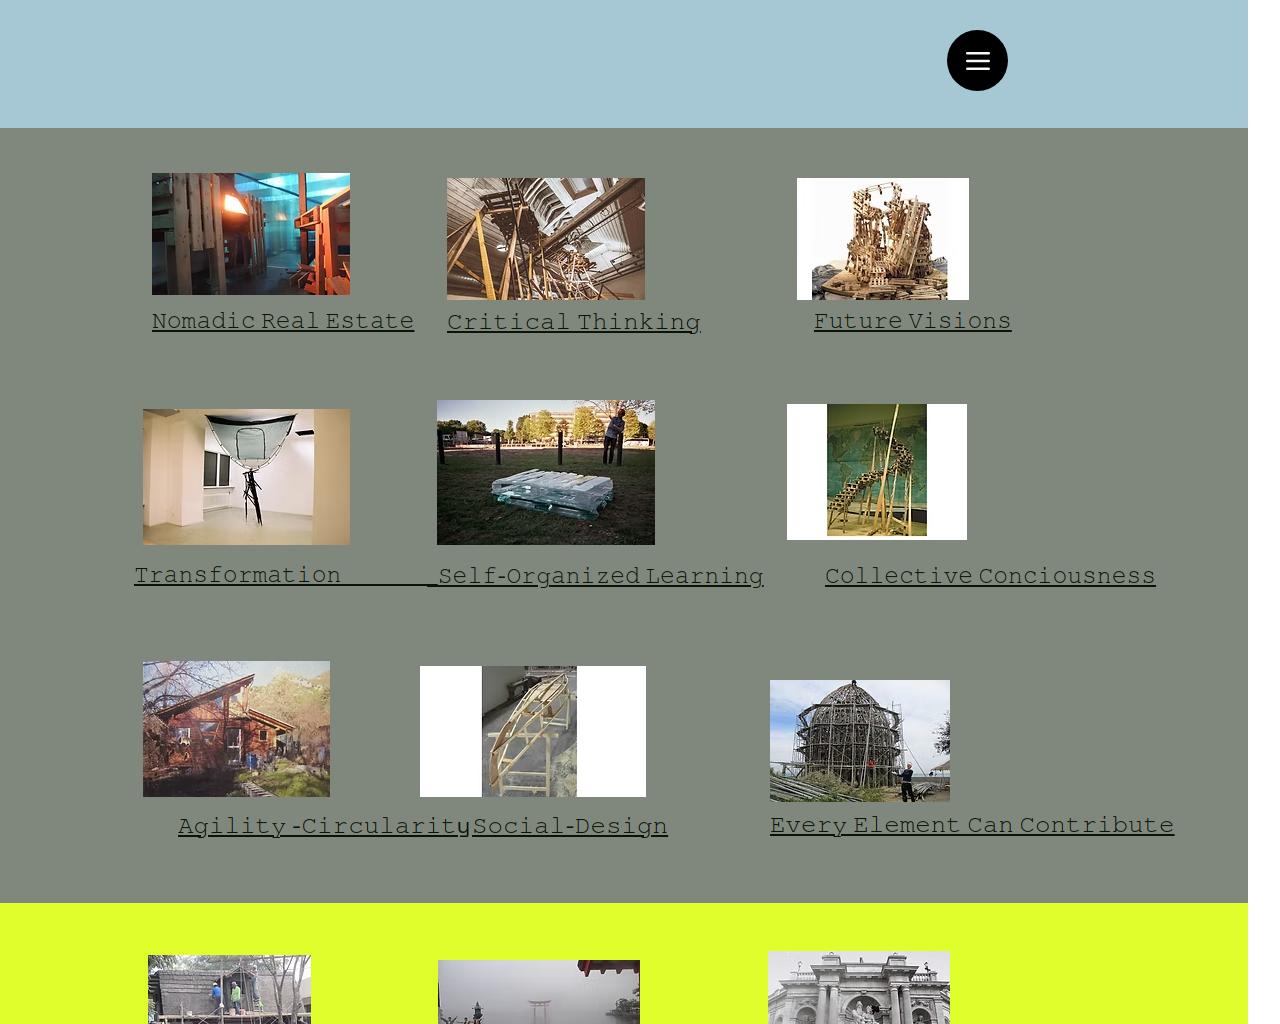Viewport: 1280px width, 1024px height.
Task: Open the workers on thatched roof image
Action: (229, 989)
